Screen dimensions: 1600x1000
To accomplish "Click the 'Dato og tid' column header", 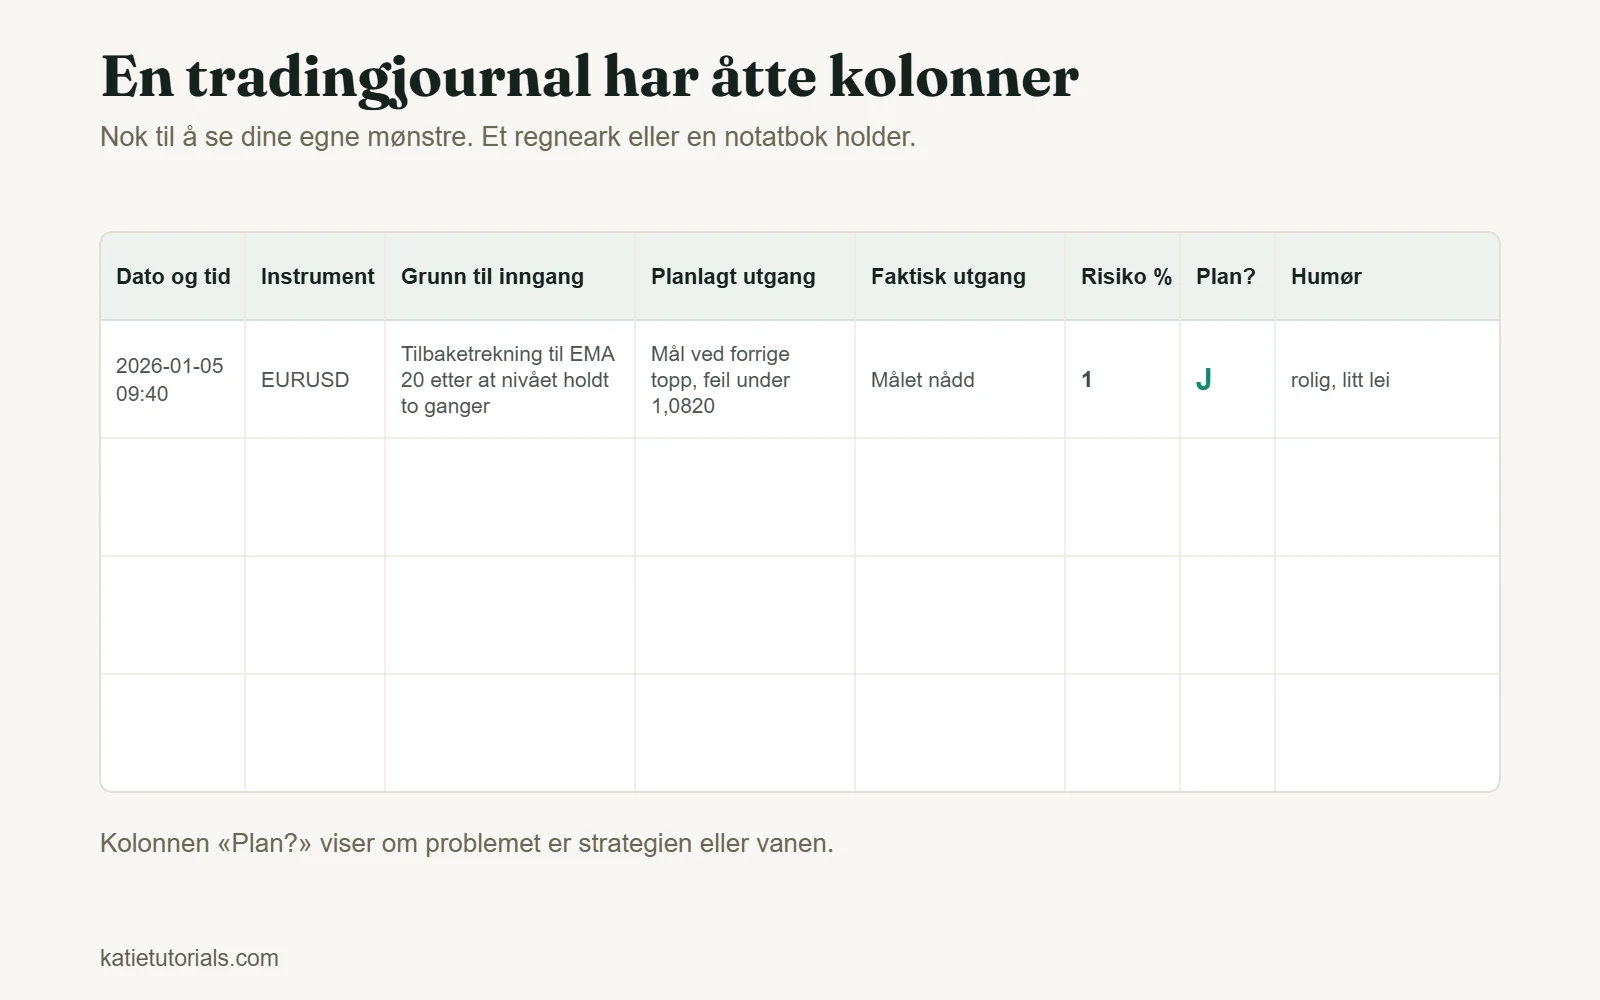I will click(x=173, y=277).
